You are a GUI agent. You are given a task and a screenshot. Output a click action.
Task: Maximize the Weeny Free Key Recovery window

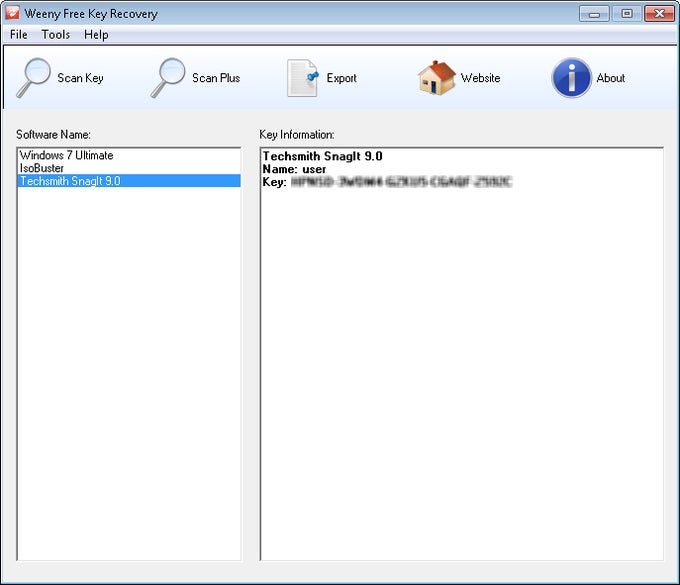coord(627,14)
